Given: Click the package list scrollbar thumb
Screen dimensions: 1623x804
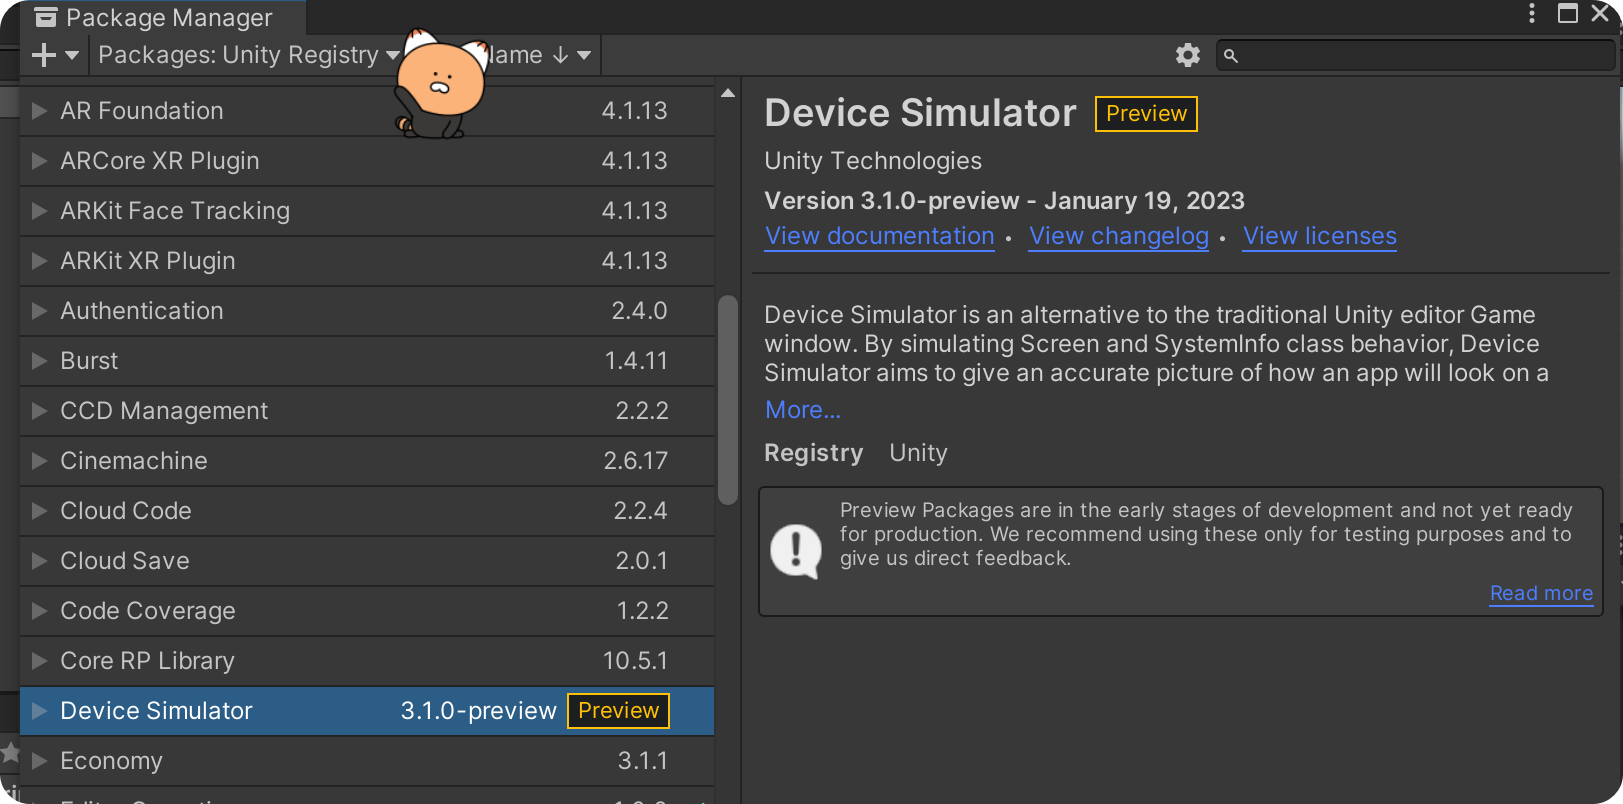Looking at the screenshot, I should pos(728,400).
